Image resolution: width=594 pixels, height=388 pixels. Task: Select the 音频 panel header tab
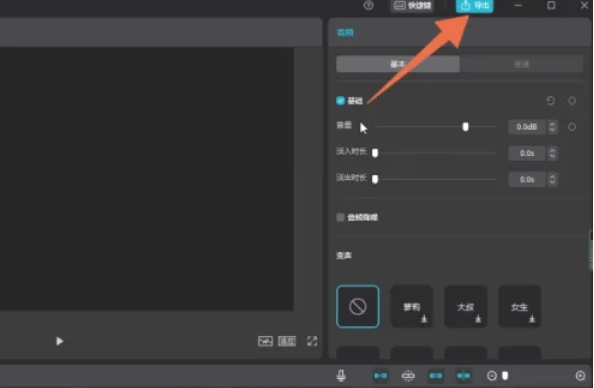[x=345, y=33]
